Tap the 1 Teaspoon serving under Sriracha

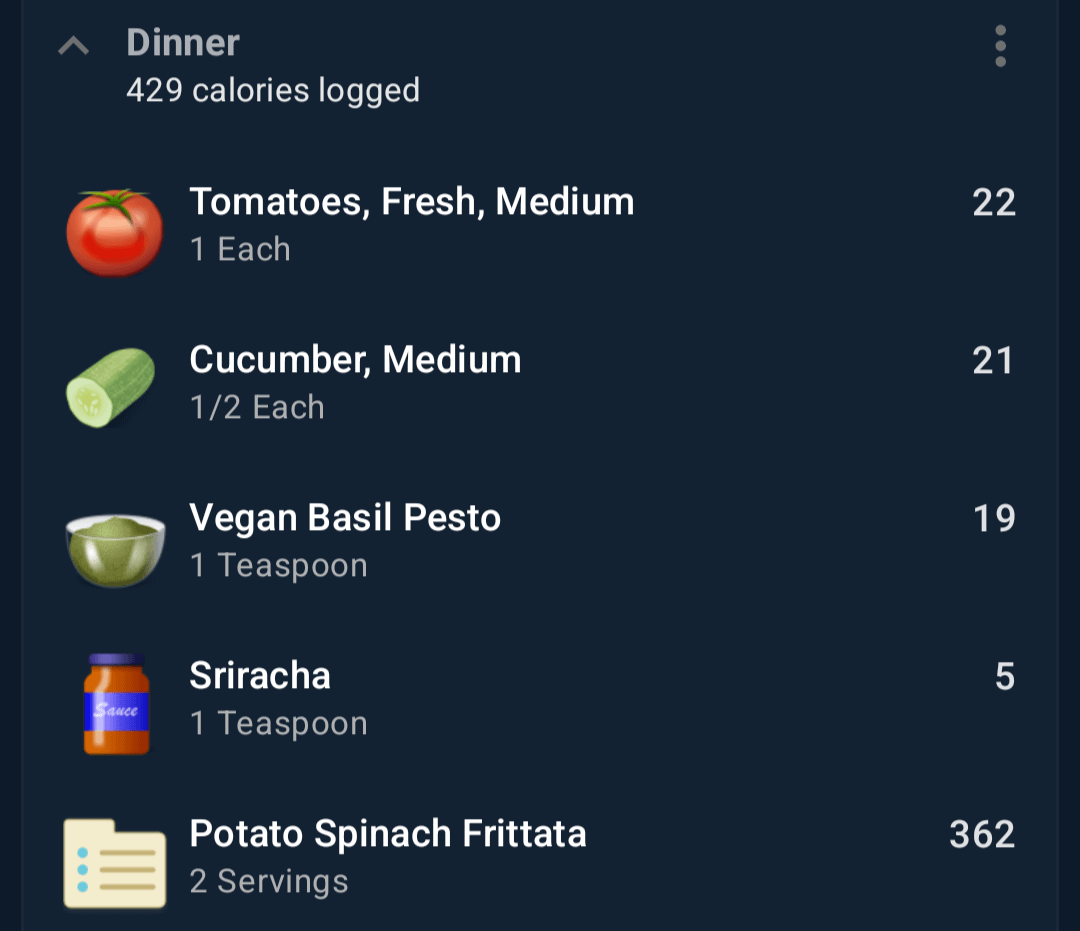pos(278,724)
